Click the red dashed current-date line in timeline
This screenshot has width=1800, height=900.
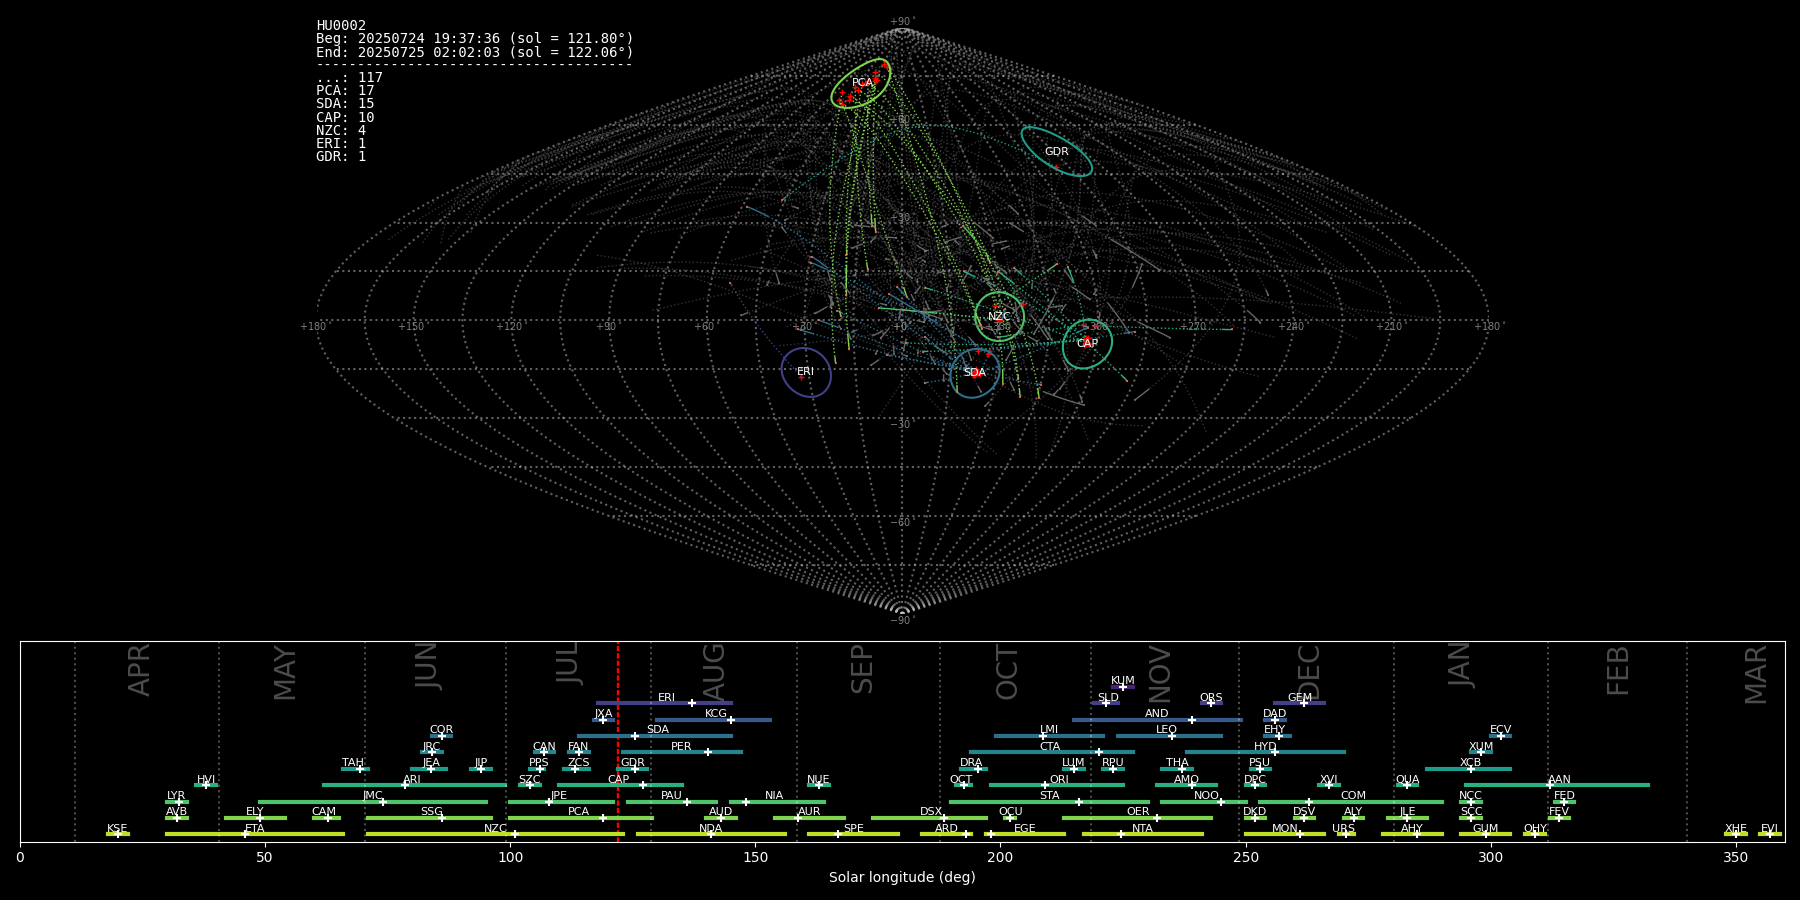click(618, 741)
